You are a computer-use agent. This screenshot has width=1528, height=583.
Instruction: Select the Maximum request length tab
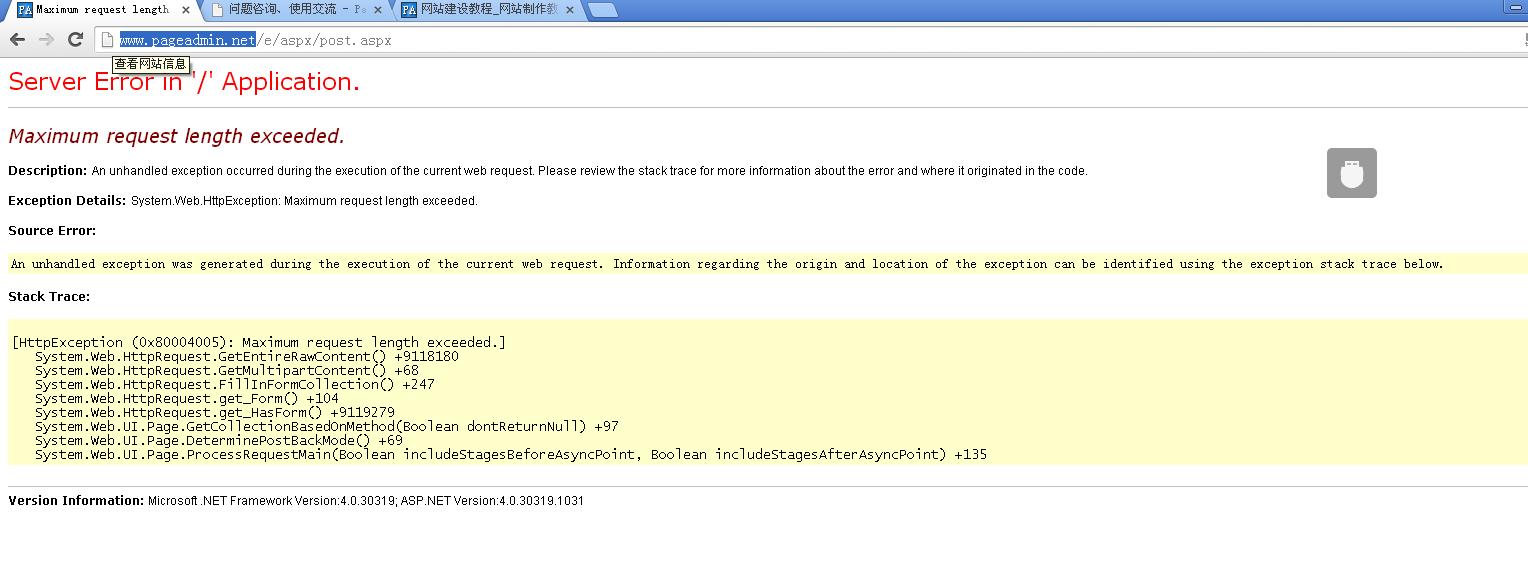click(x=102, y=10)
